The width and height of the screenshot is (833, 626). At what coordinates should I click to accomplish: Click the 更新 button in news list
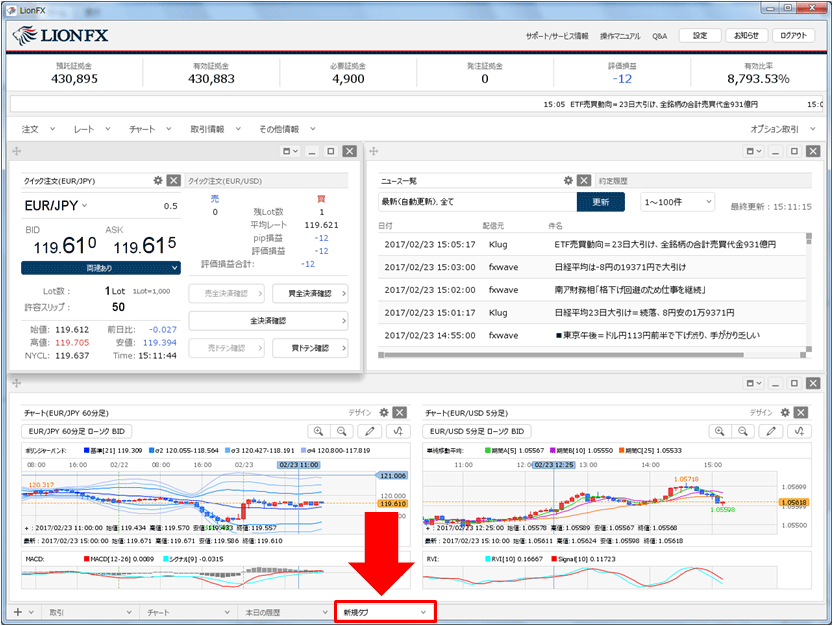point(601,202)
